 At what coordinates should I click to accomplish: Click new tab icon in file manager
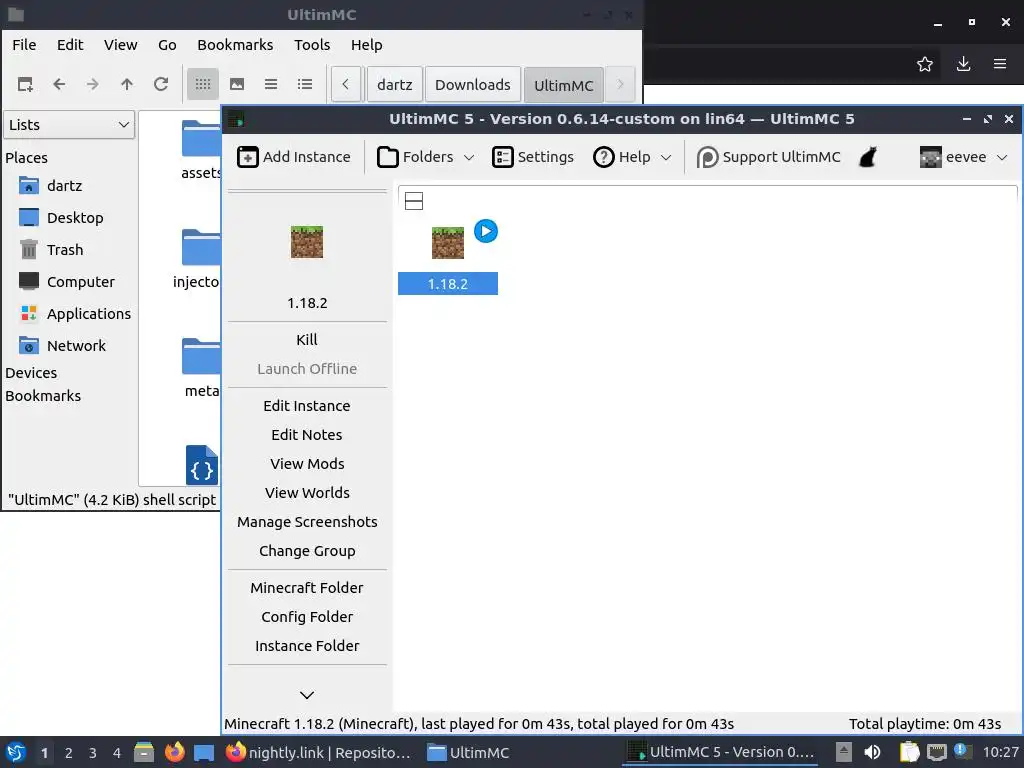click(x=25, y=84)
